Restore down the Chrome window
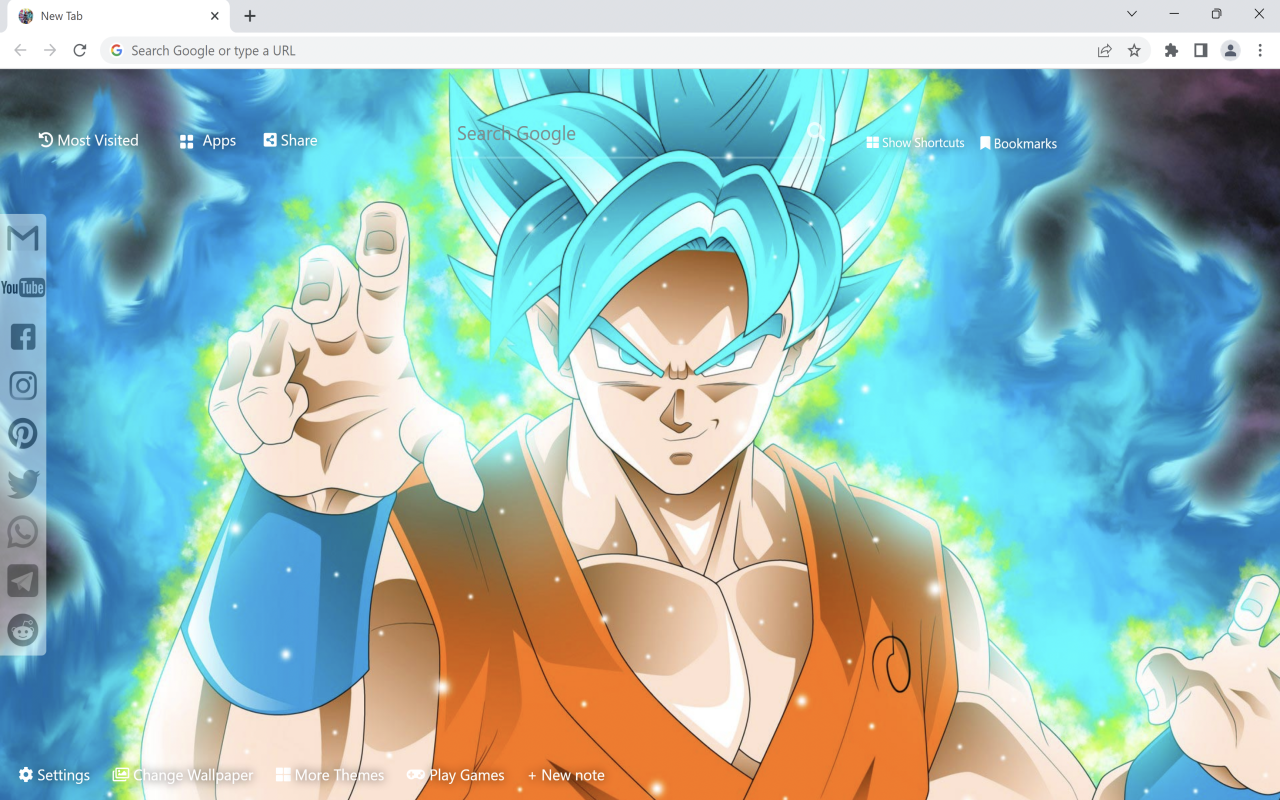1280x800 pixels. (x=1216, y=14)
